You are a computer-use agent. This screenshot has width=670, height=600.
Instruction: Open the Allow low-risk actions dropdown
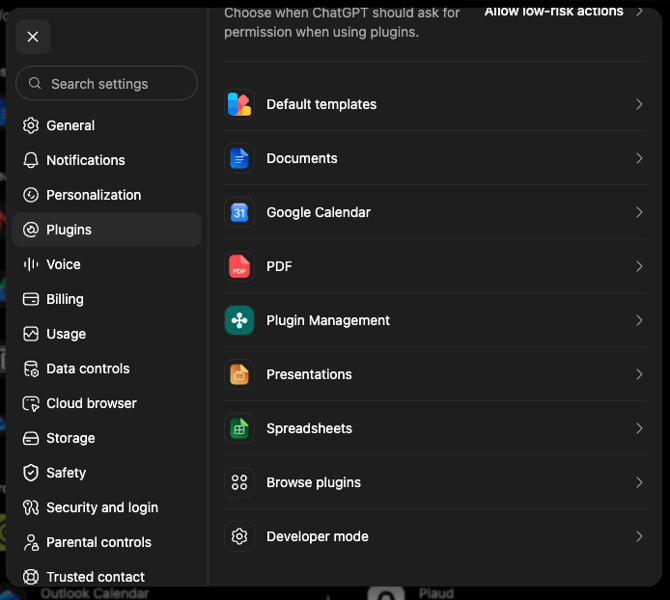563,11
